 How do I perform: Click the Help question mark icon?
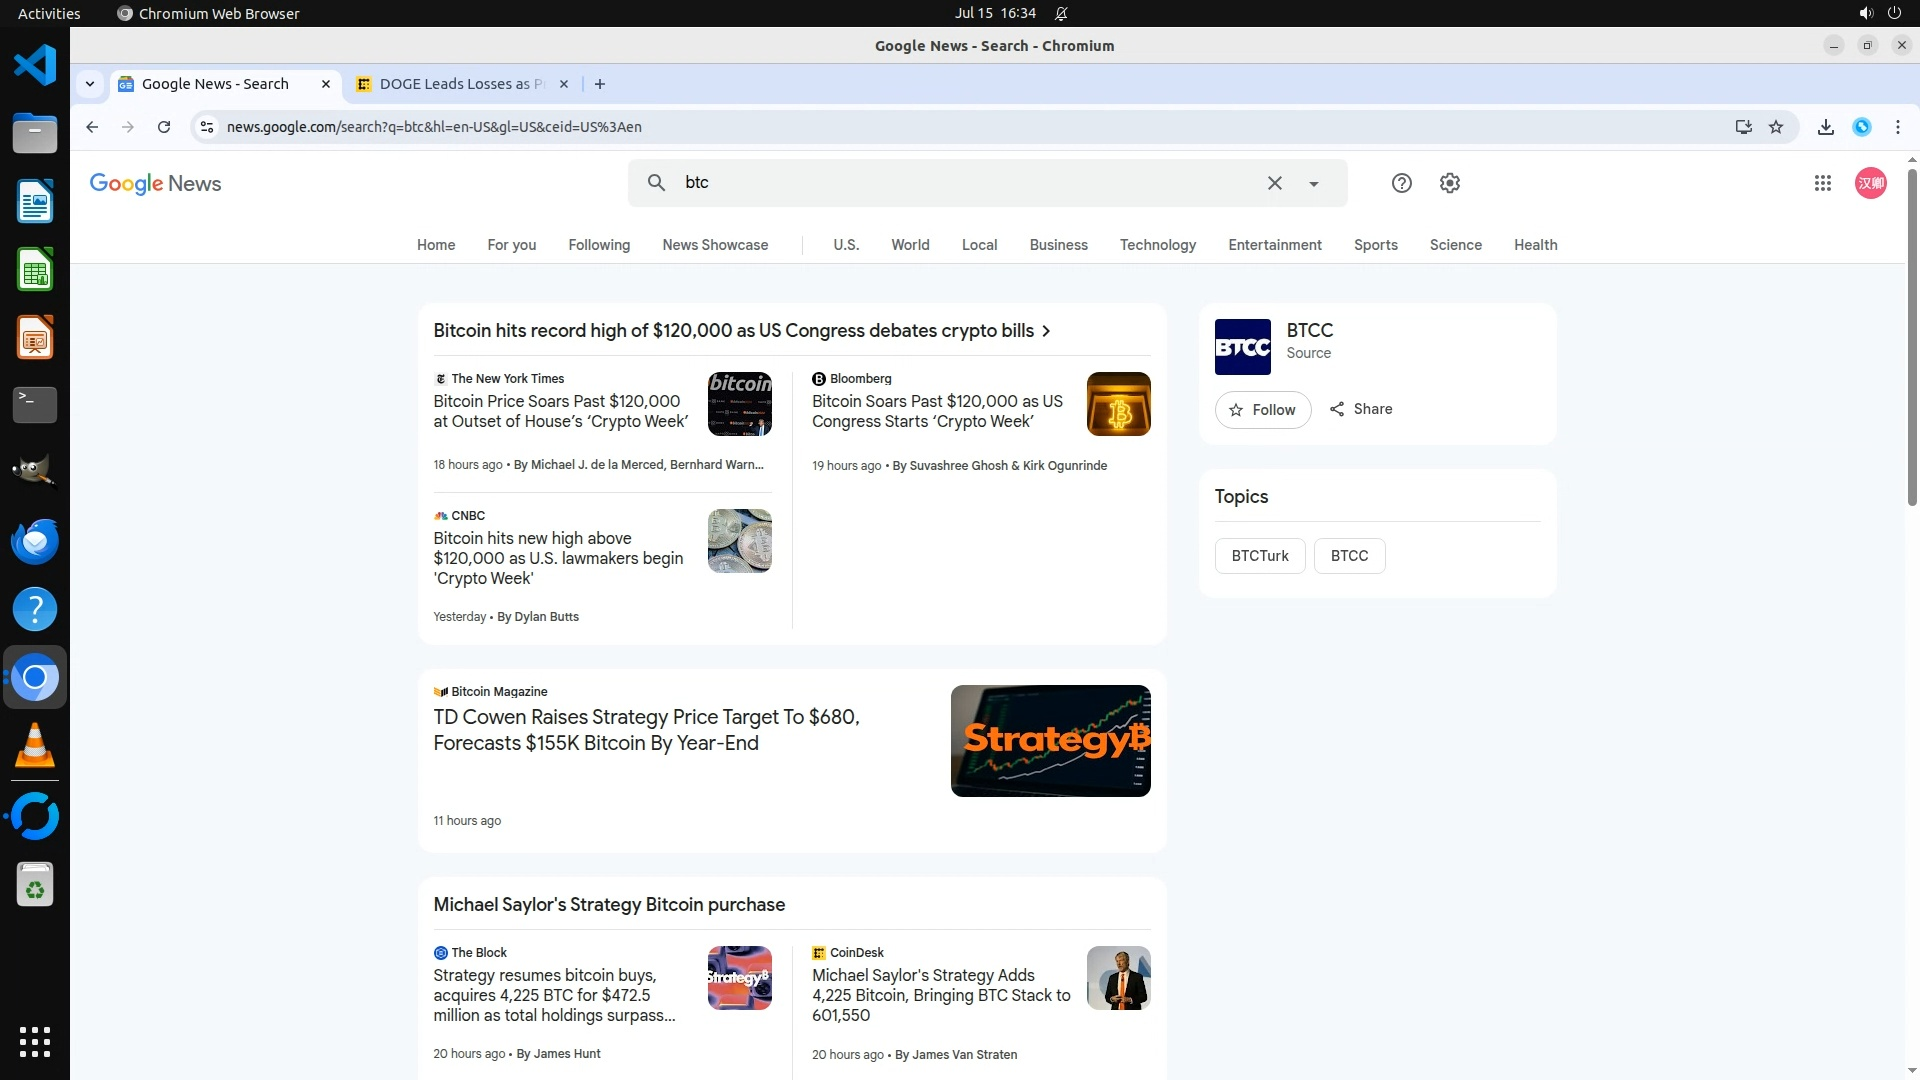(1401, 183)
